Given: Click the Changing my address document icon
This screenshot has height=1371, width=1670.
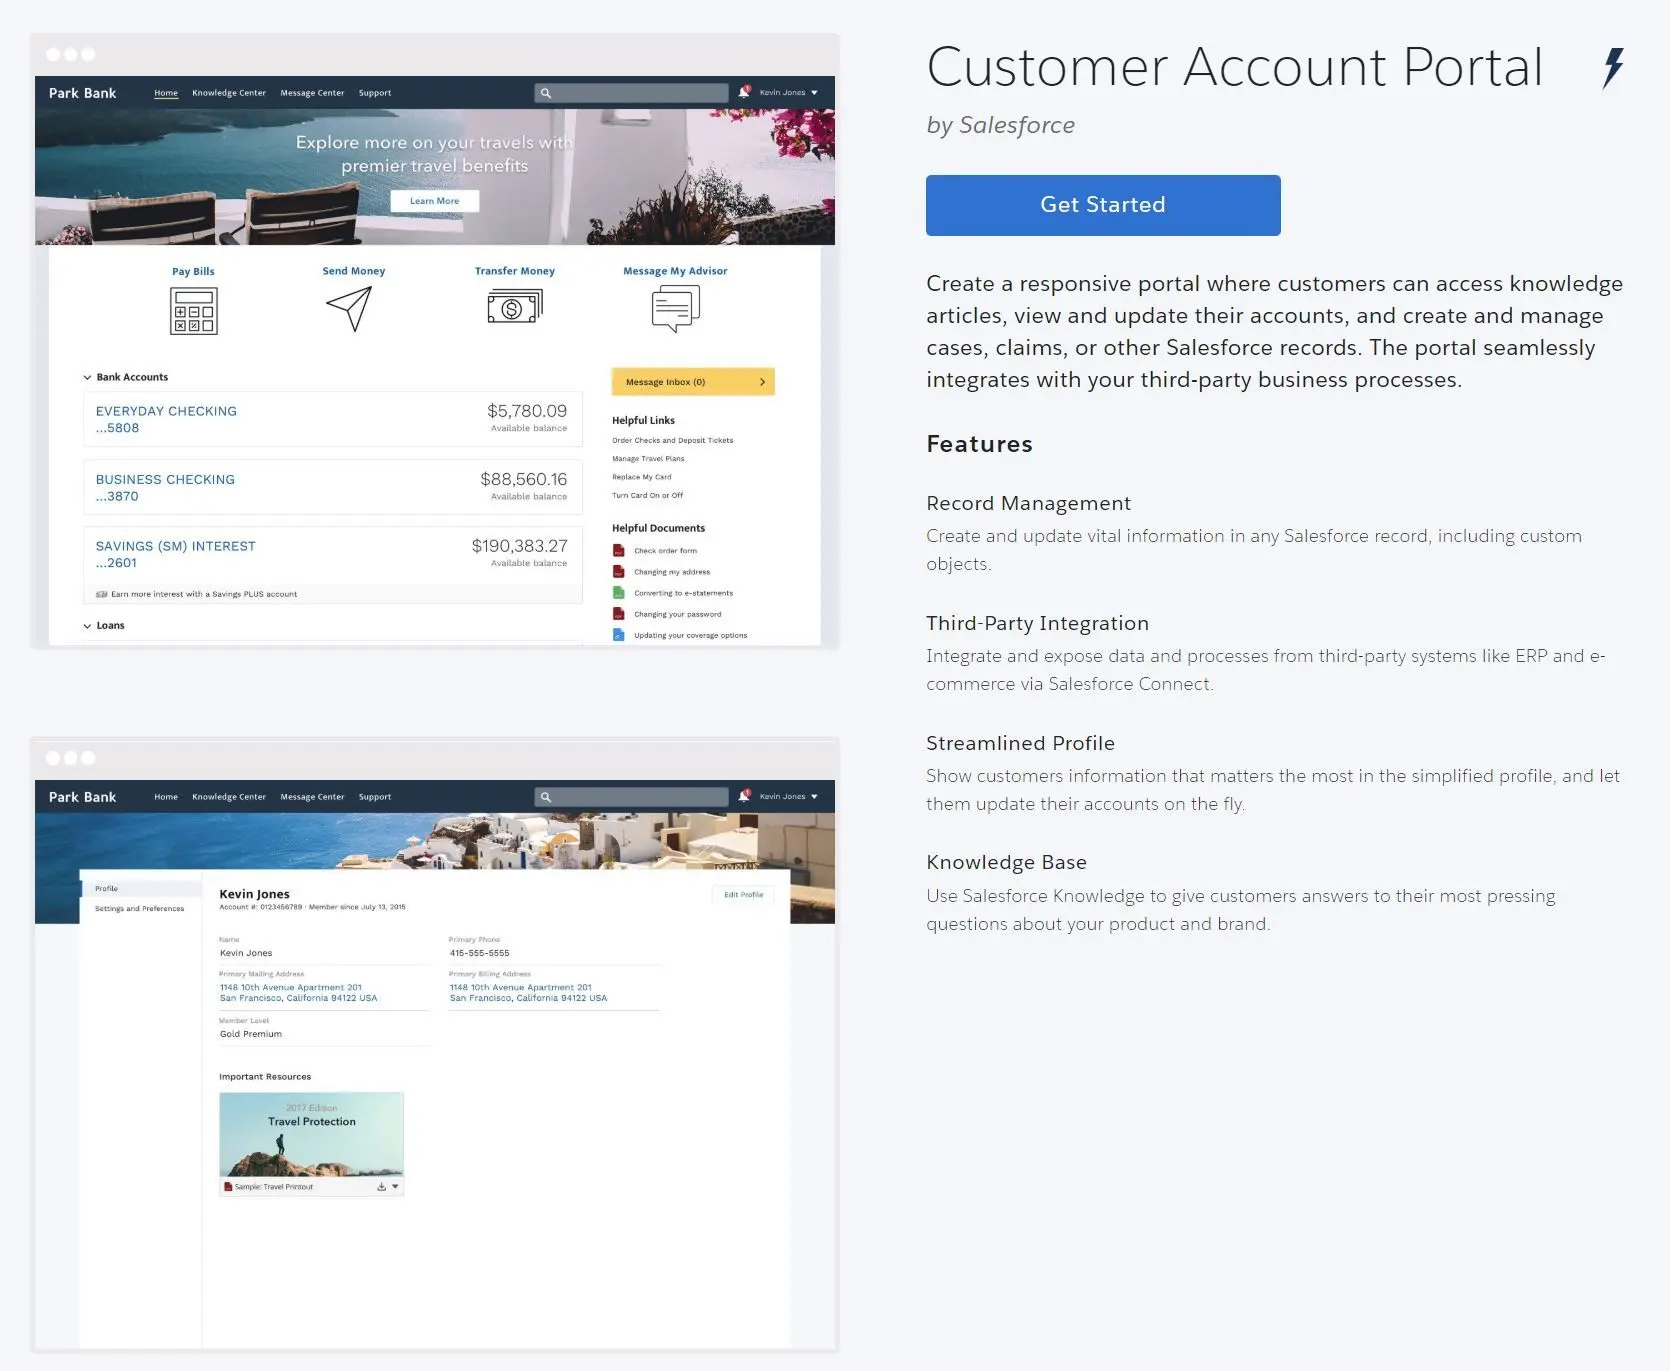Looking at the screenshot, I should 618,572.
